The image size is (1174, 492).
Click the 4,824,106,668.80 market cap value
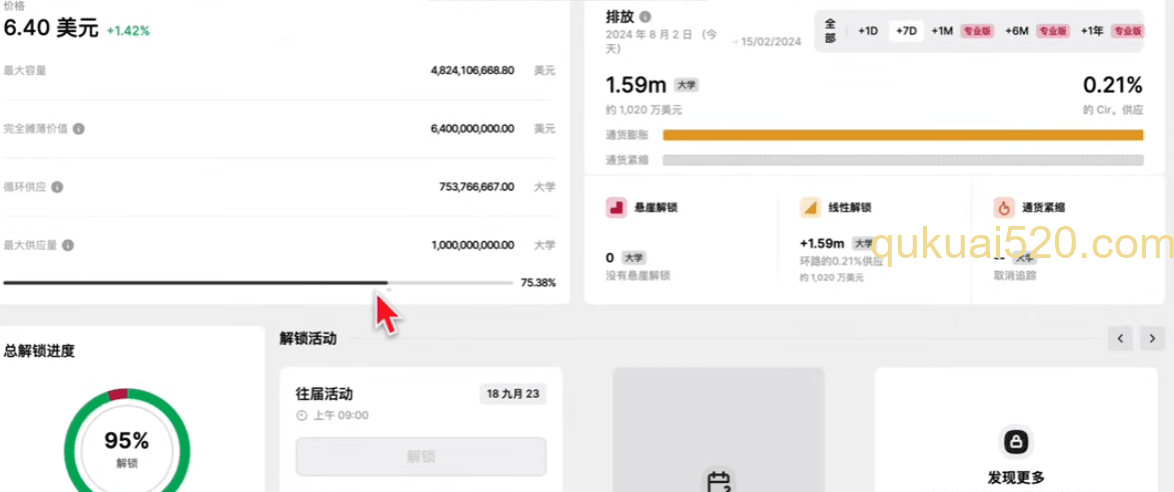[x=472, y=70]
